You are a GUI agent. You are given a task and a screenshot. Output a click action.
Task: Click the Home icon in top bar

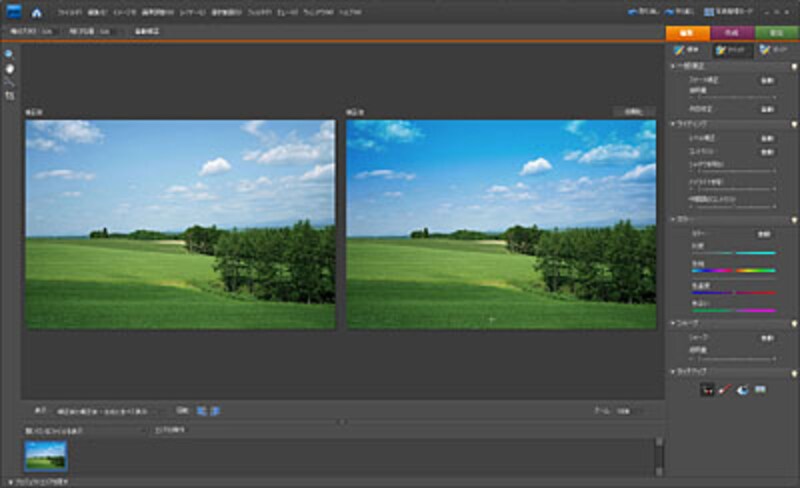[x=37, y=13]
